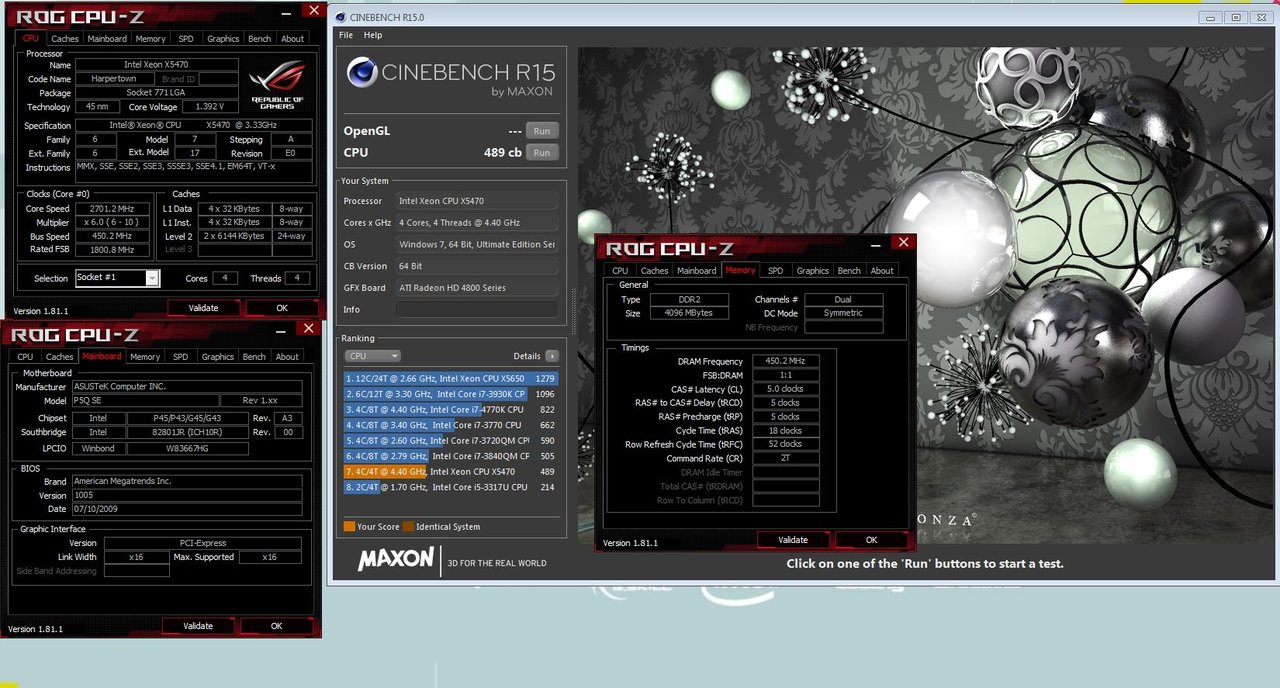The image size is (1280, 688).
Task: Click the Core Voltage 1.392 V value
Action: pyautogui.click(x=210, y=107)
